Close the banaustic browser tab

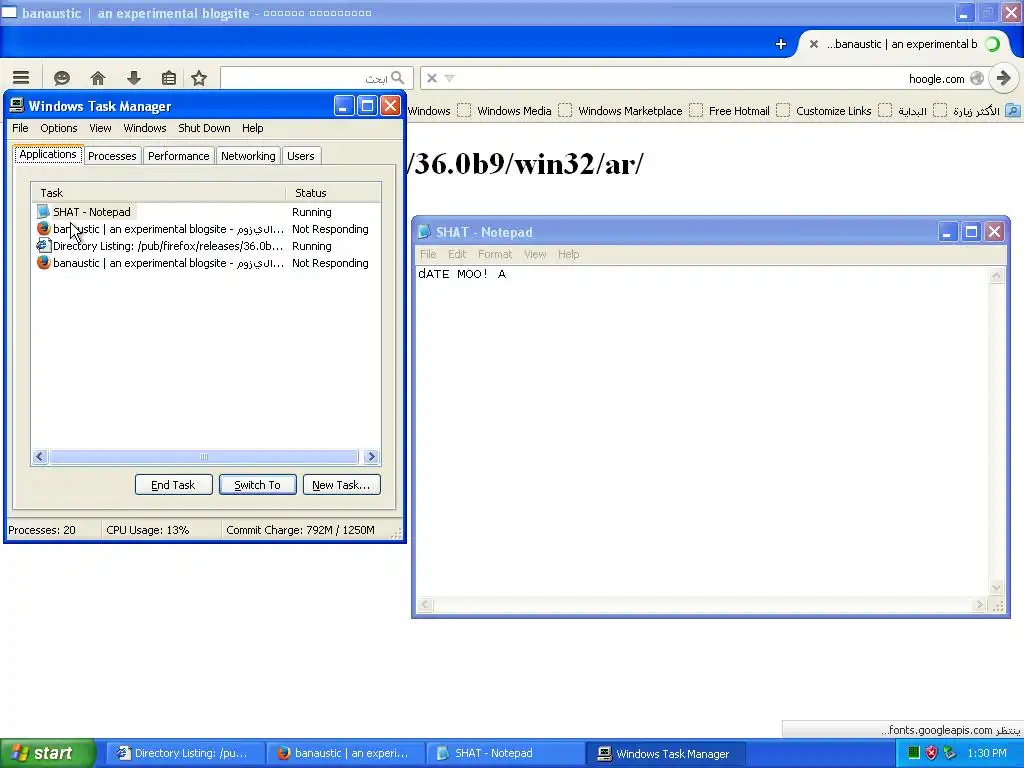tap(814, 44)
